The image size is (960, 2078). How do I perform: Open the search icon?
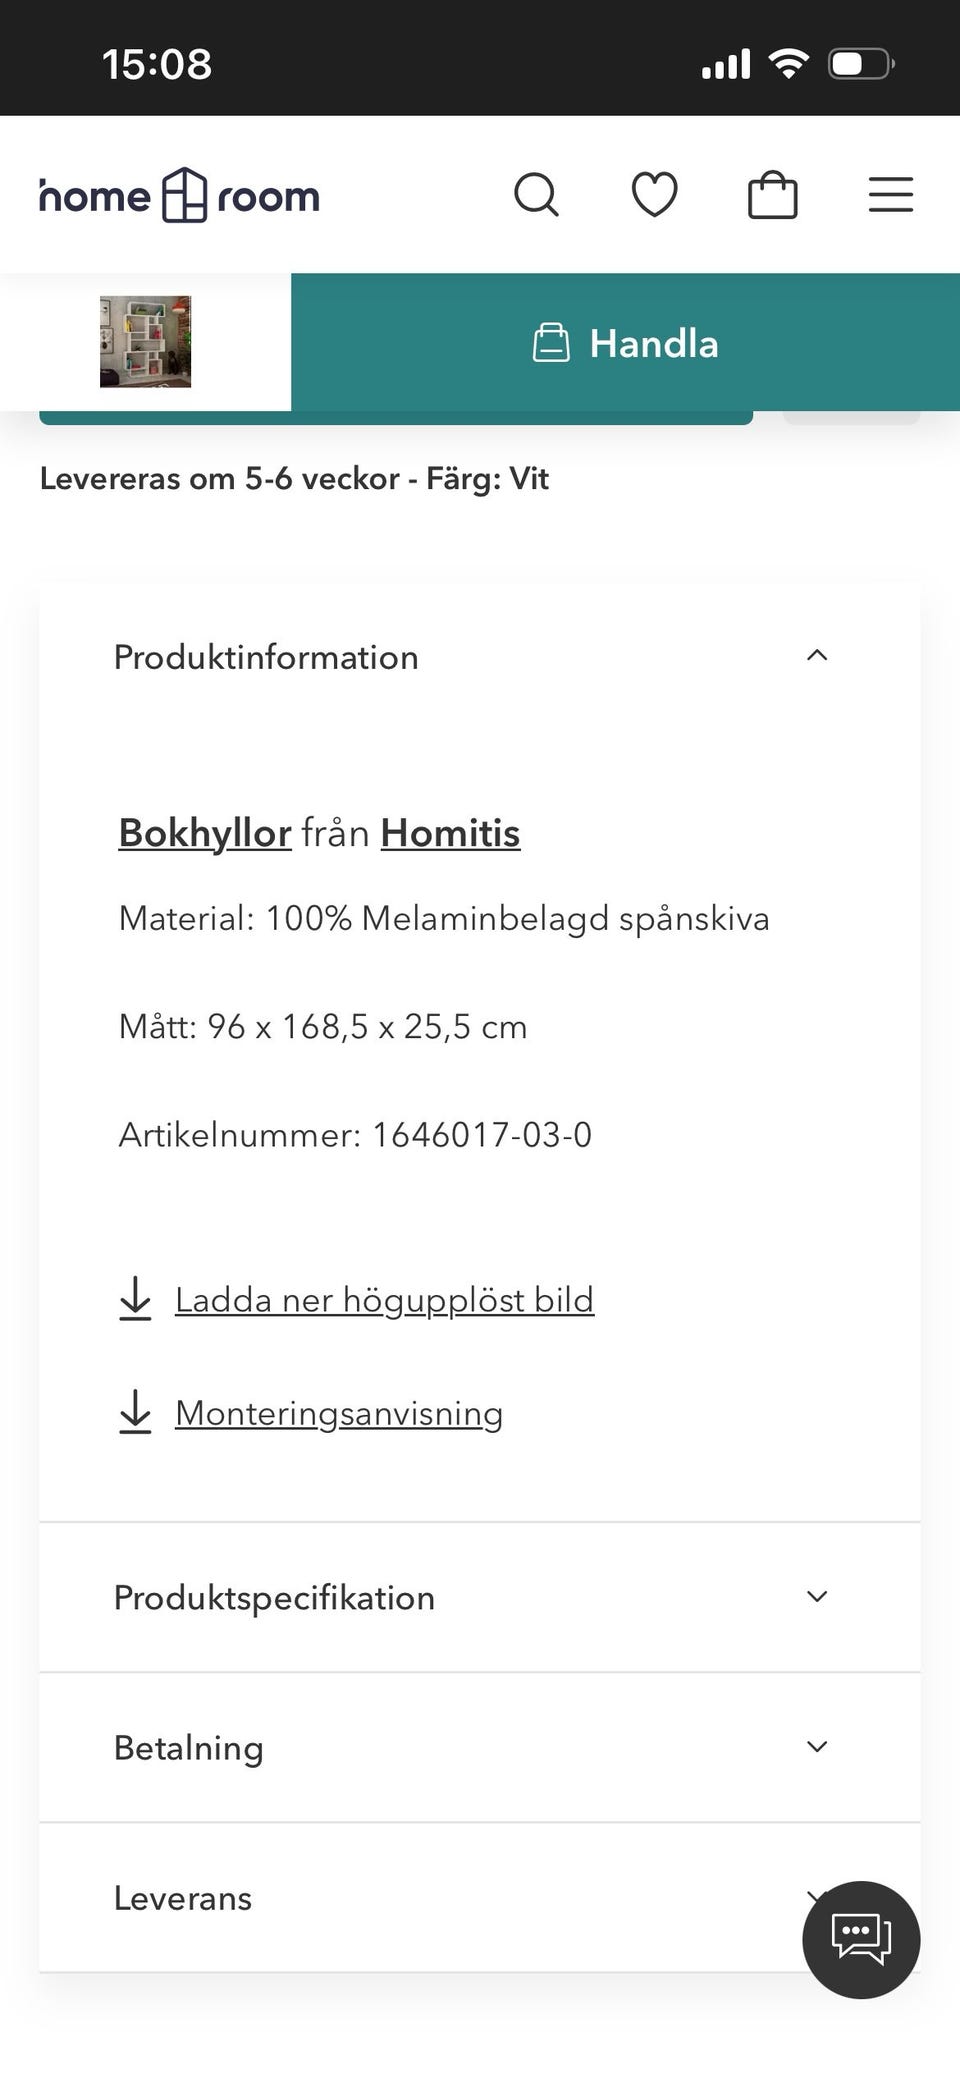537,195
